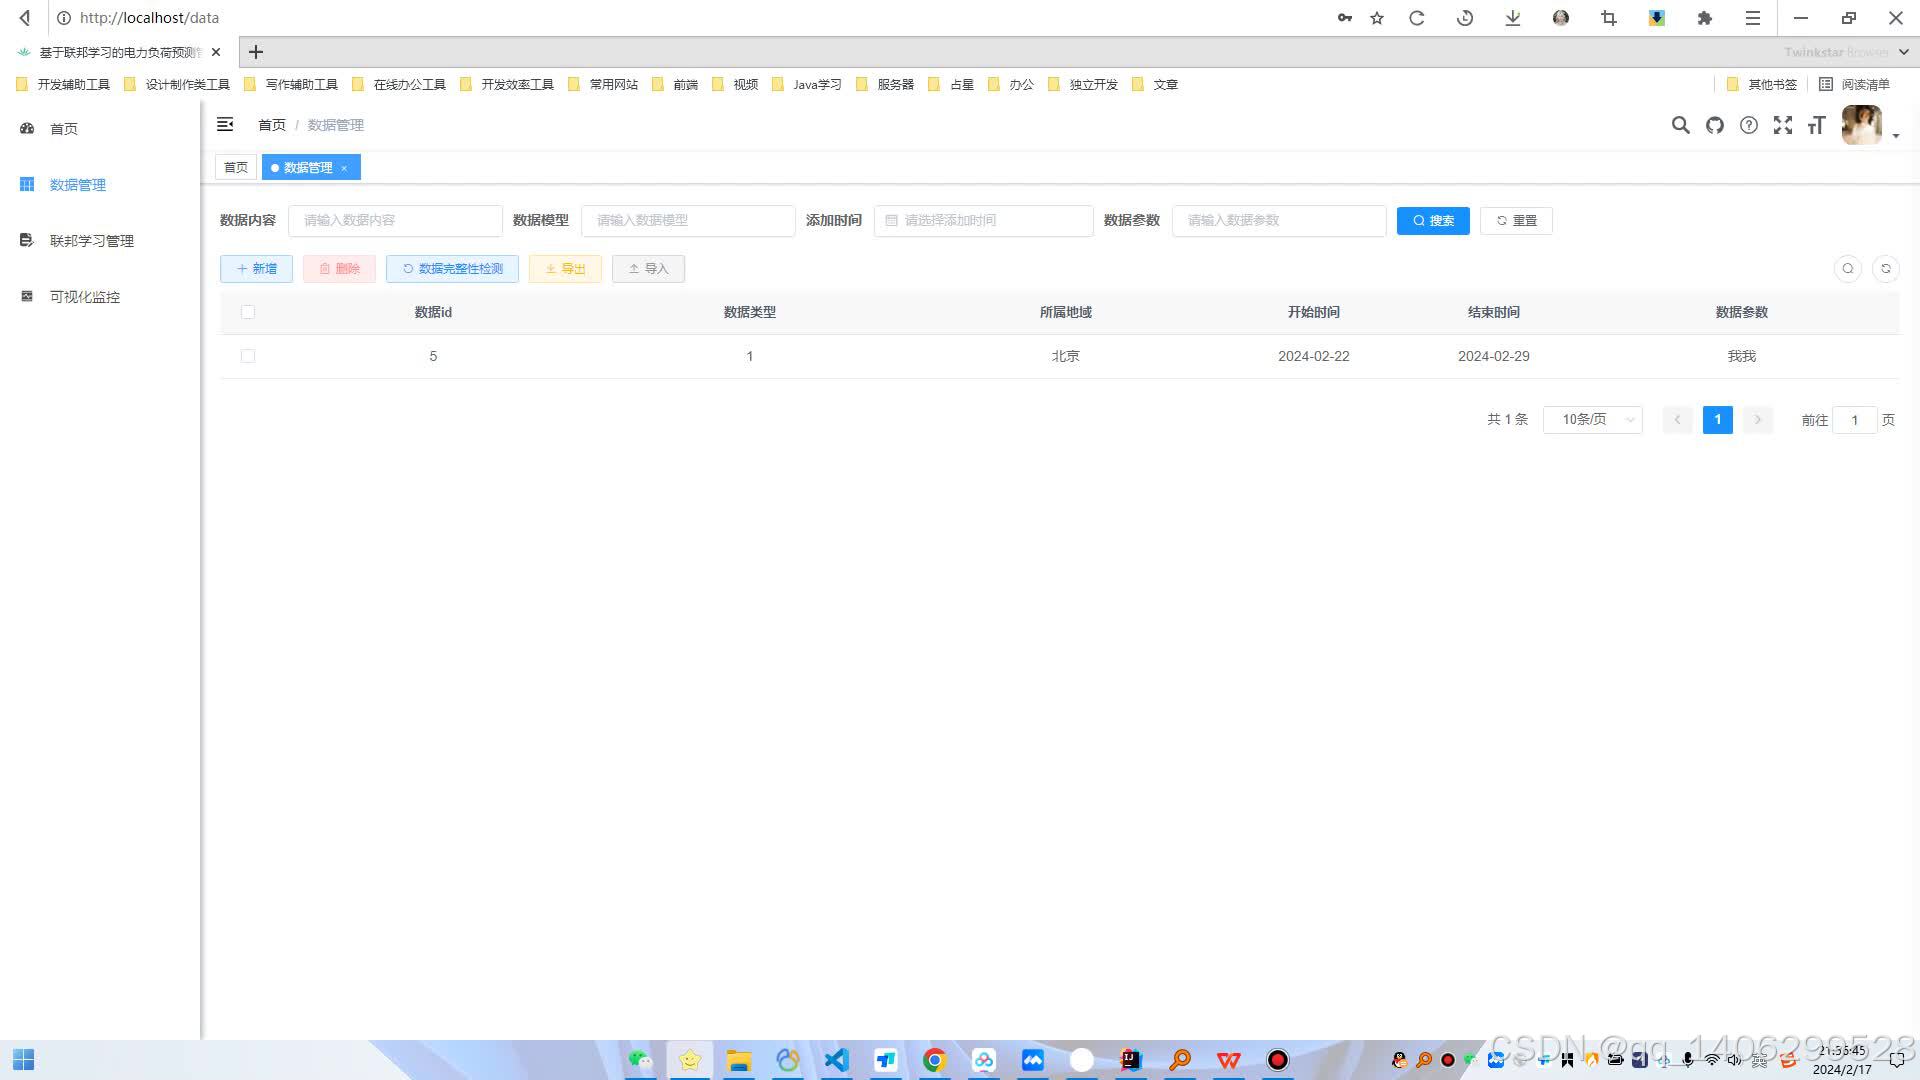This screenshot has height=1080, width=1920.
Task: Open the font size adjustment icon
Action: click(1817, 125)
